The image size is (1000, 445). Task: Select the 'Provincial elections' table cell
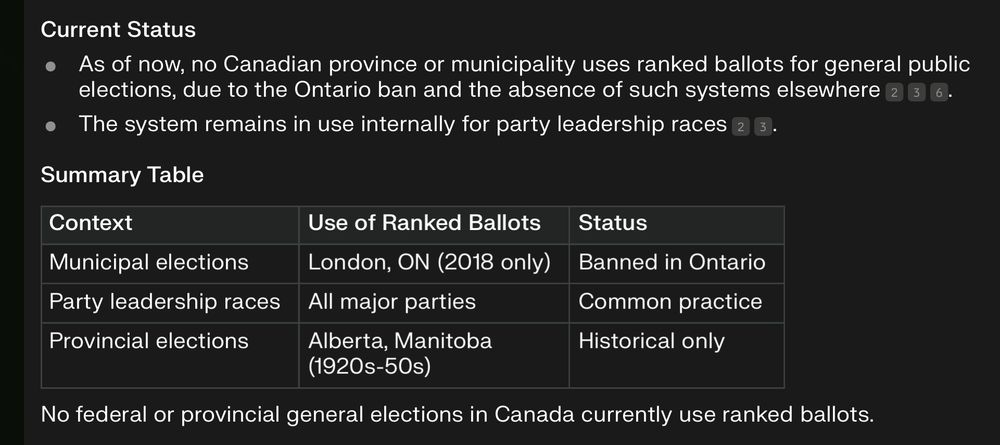pyautogui.click(x=149, y=340)
